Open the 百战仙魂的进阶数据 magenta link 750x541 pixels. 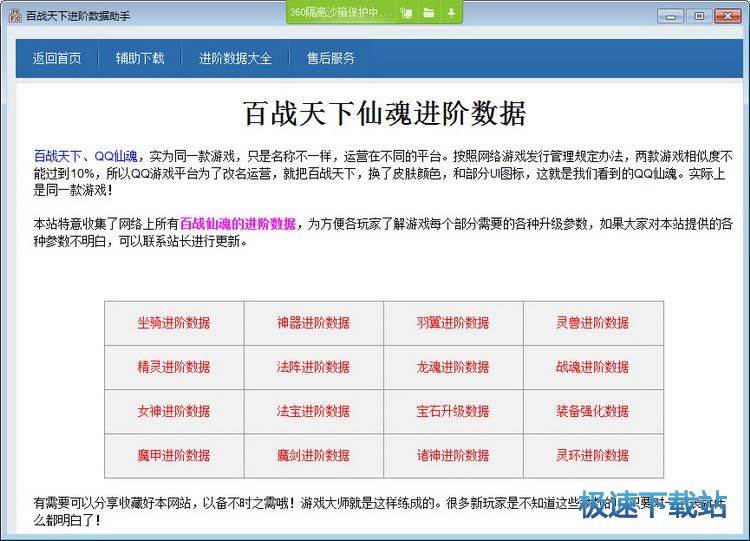click(238, 223)
